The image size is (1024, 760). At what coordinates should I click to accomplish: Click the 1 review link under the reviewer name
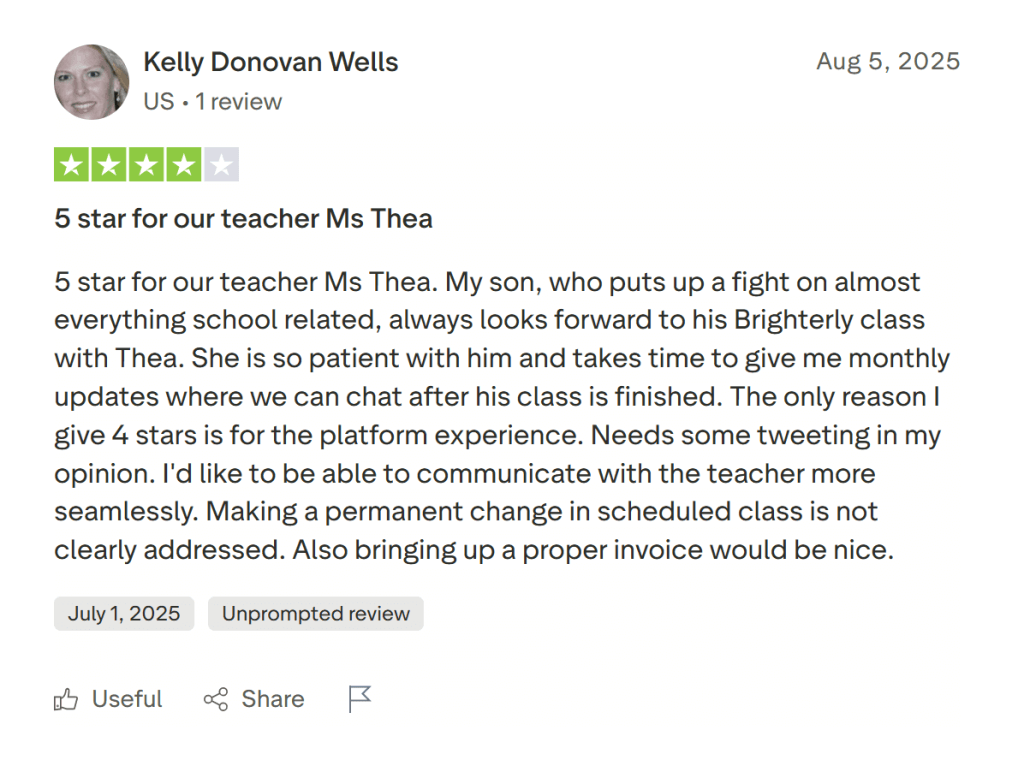pyautogui.click(x=241, y=101)
